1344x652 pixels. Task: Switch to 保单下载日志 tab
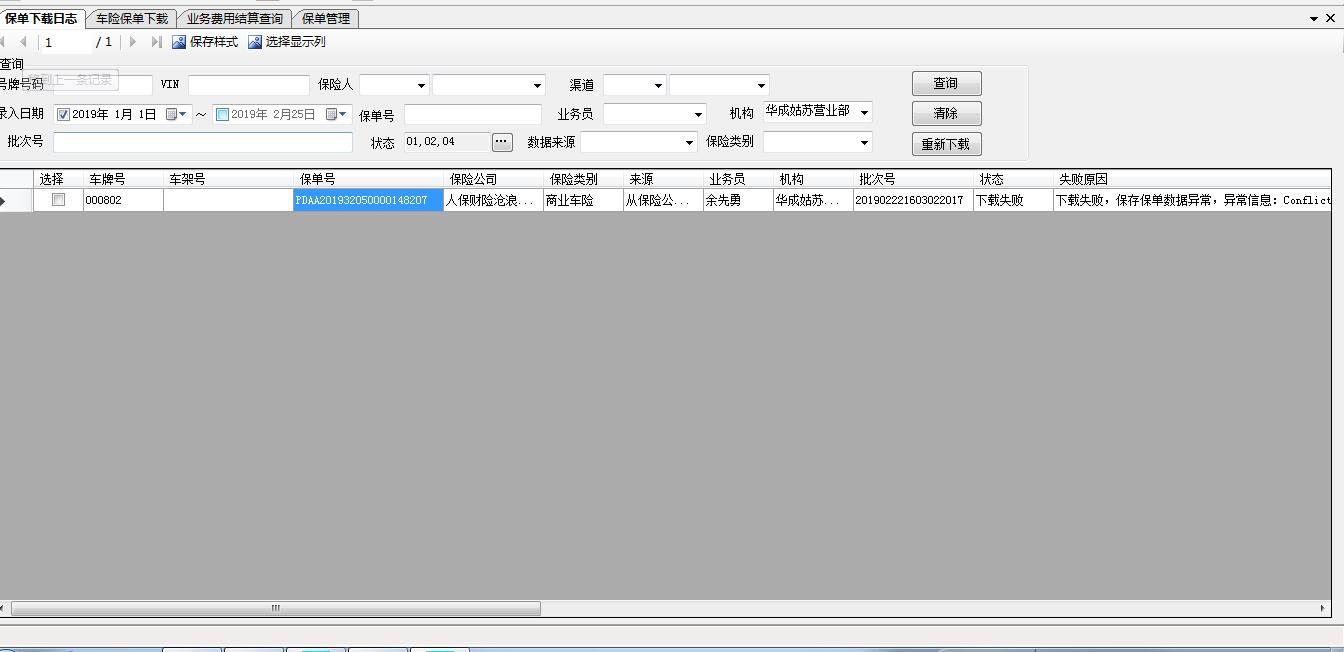pyautogui.click(x=41, y=18)
